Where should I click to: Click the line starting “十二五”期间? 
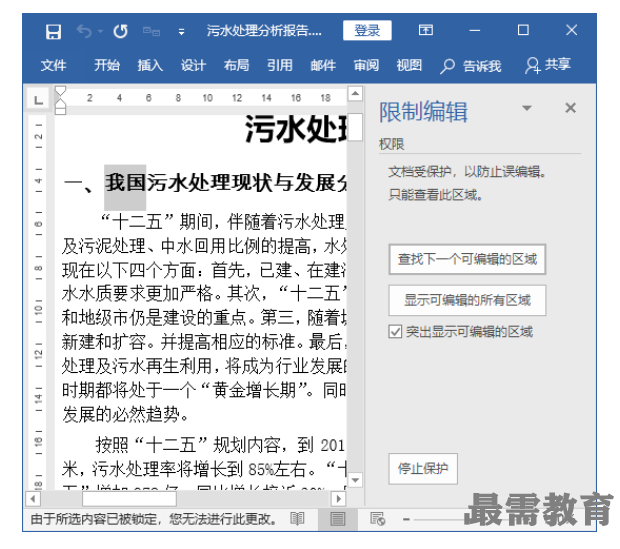point(223,222)
